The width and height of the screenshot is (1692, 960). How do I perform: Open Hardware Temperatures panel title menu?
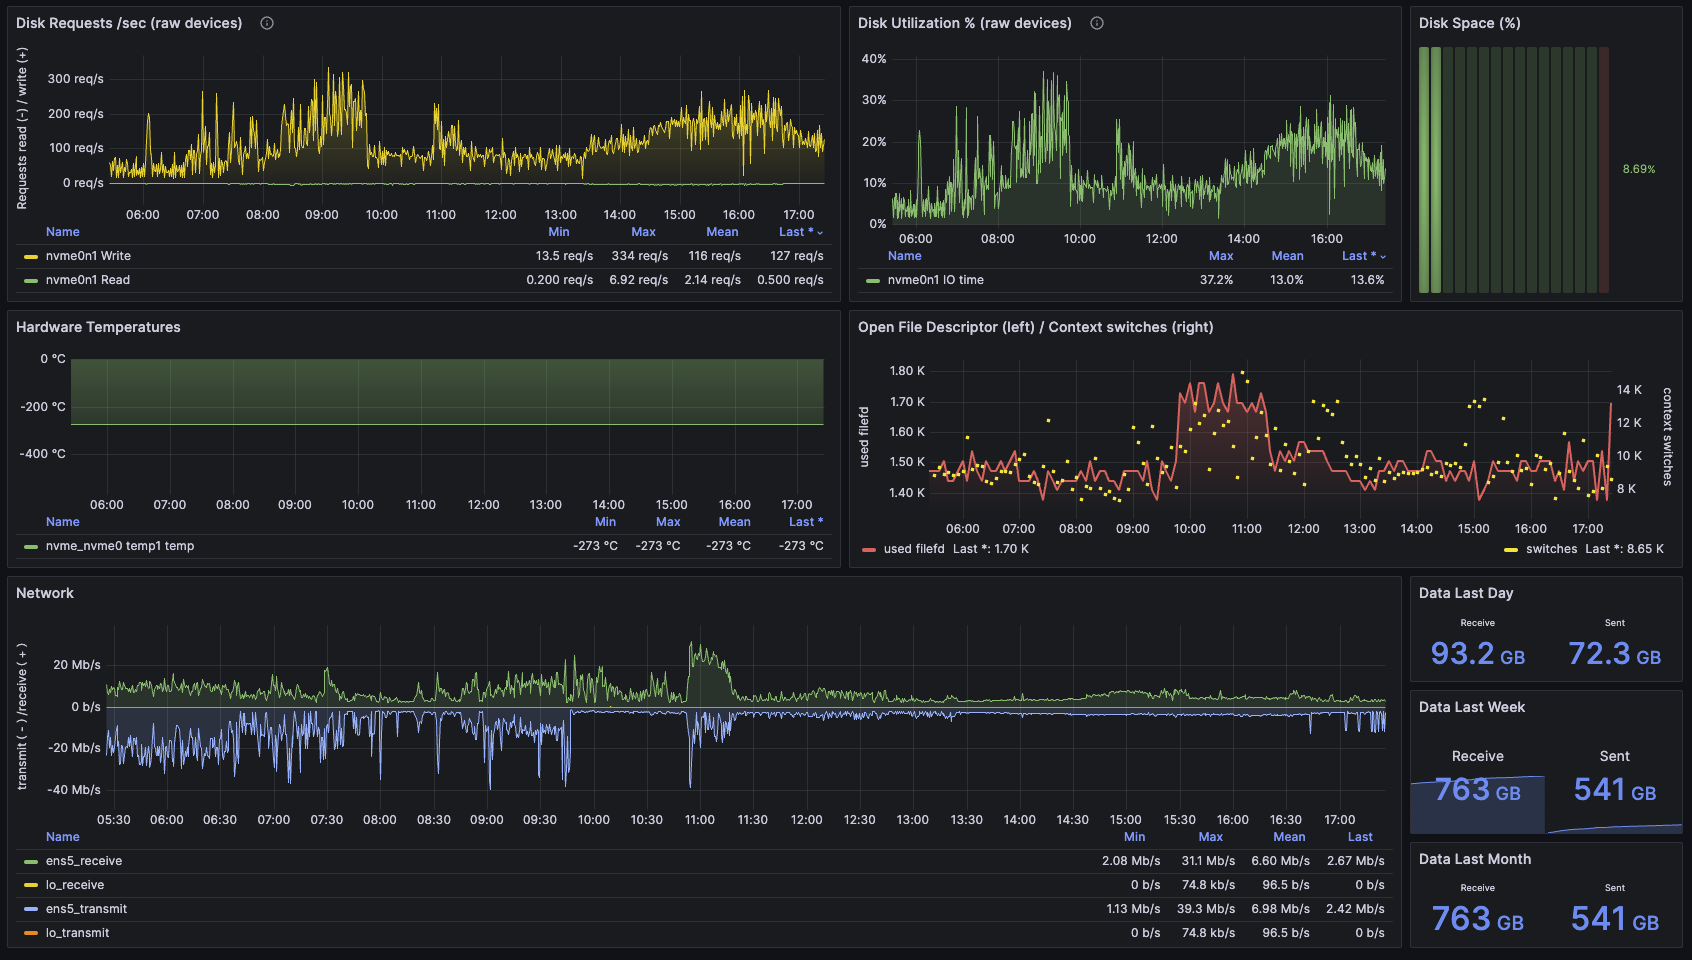coord(98,327)
